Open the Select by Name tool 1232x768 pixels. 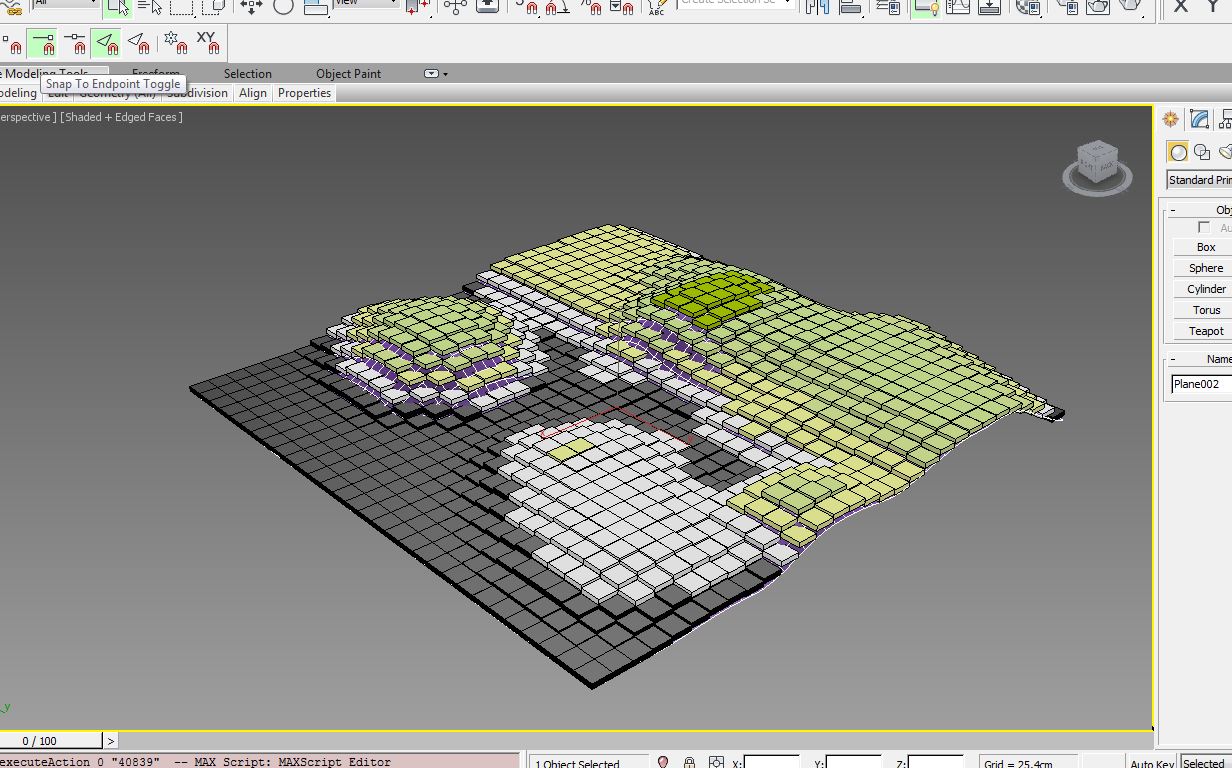point(149,7)
